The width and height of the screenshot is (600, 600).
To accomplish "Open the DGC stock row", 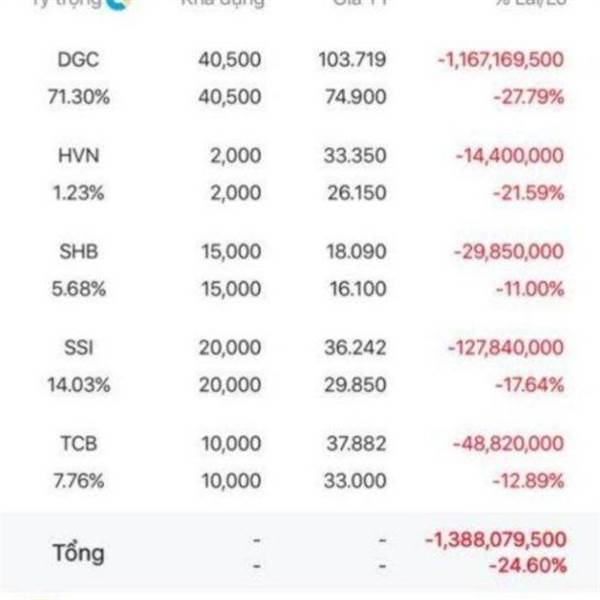I will pos(77,60).
